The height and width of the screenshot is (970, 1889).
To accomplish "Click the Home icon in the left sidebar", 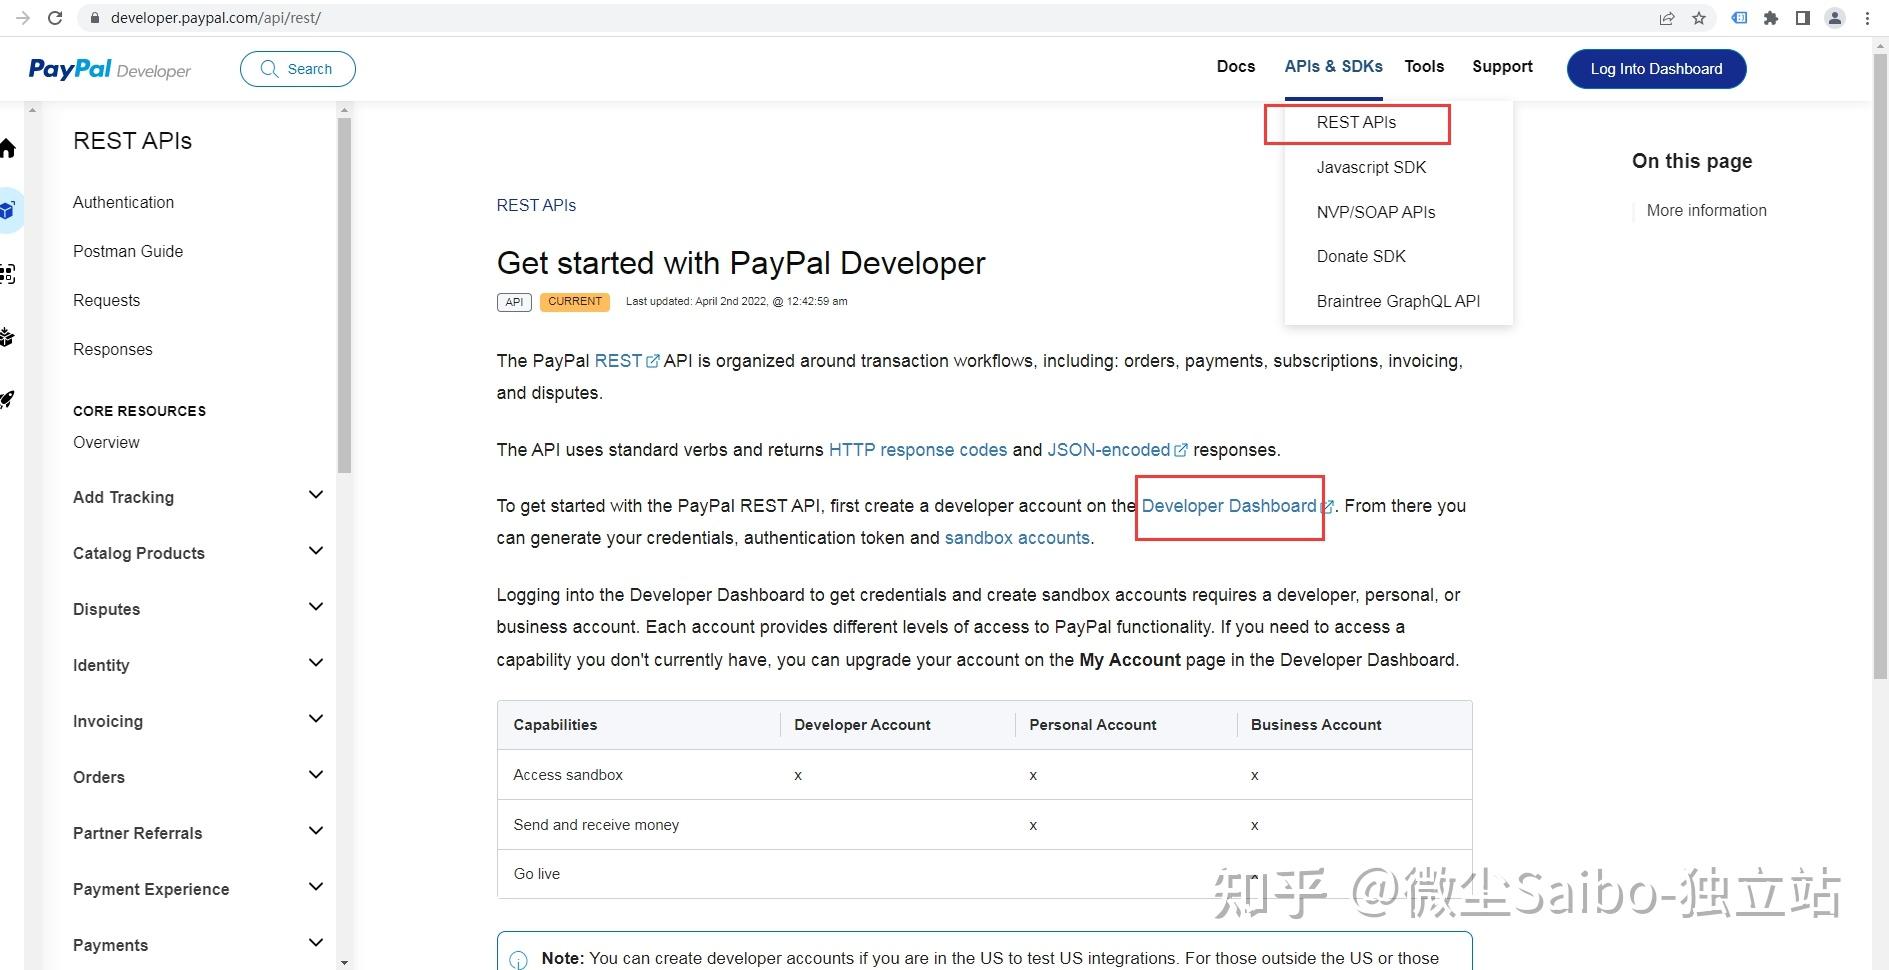I will [8, 148].
